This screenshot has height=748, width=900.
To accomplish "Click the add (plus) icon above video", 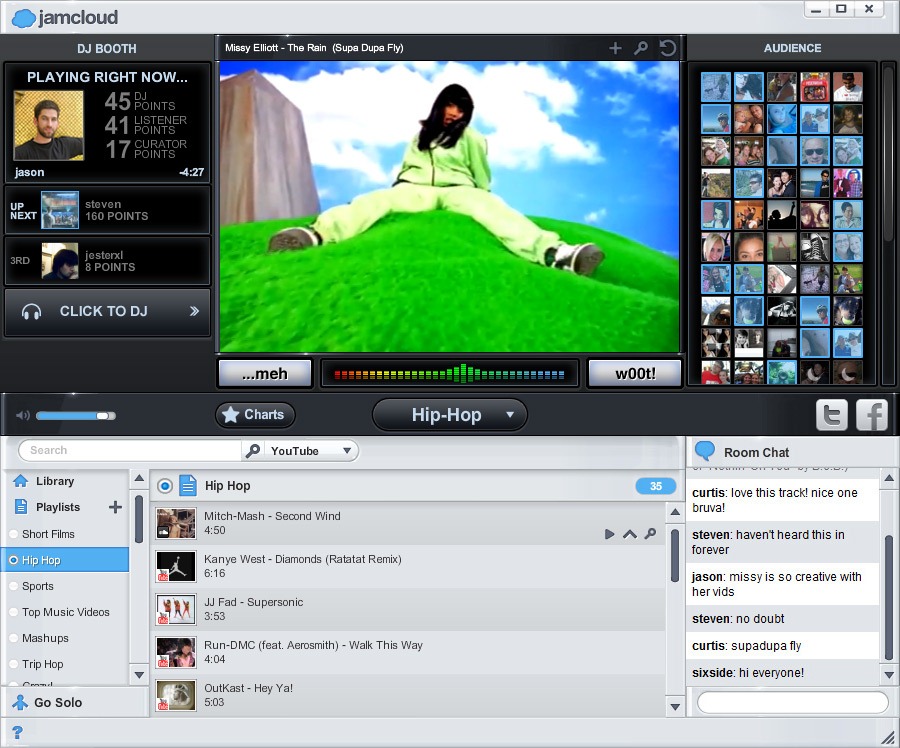I will [x=615, y=48].
